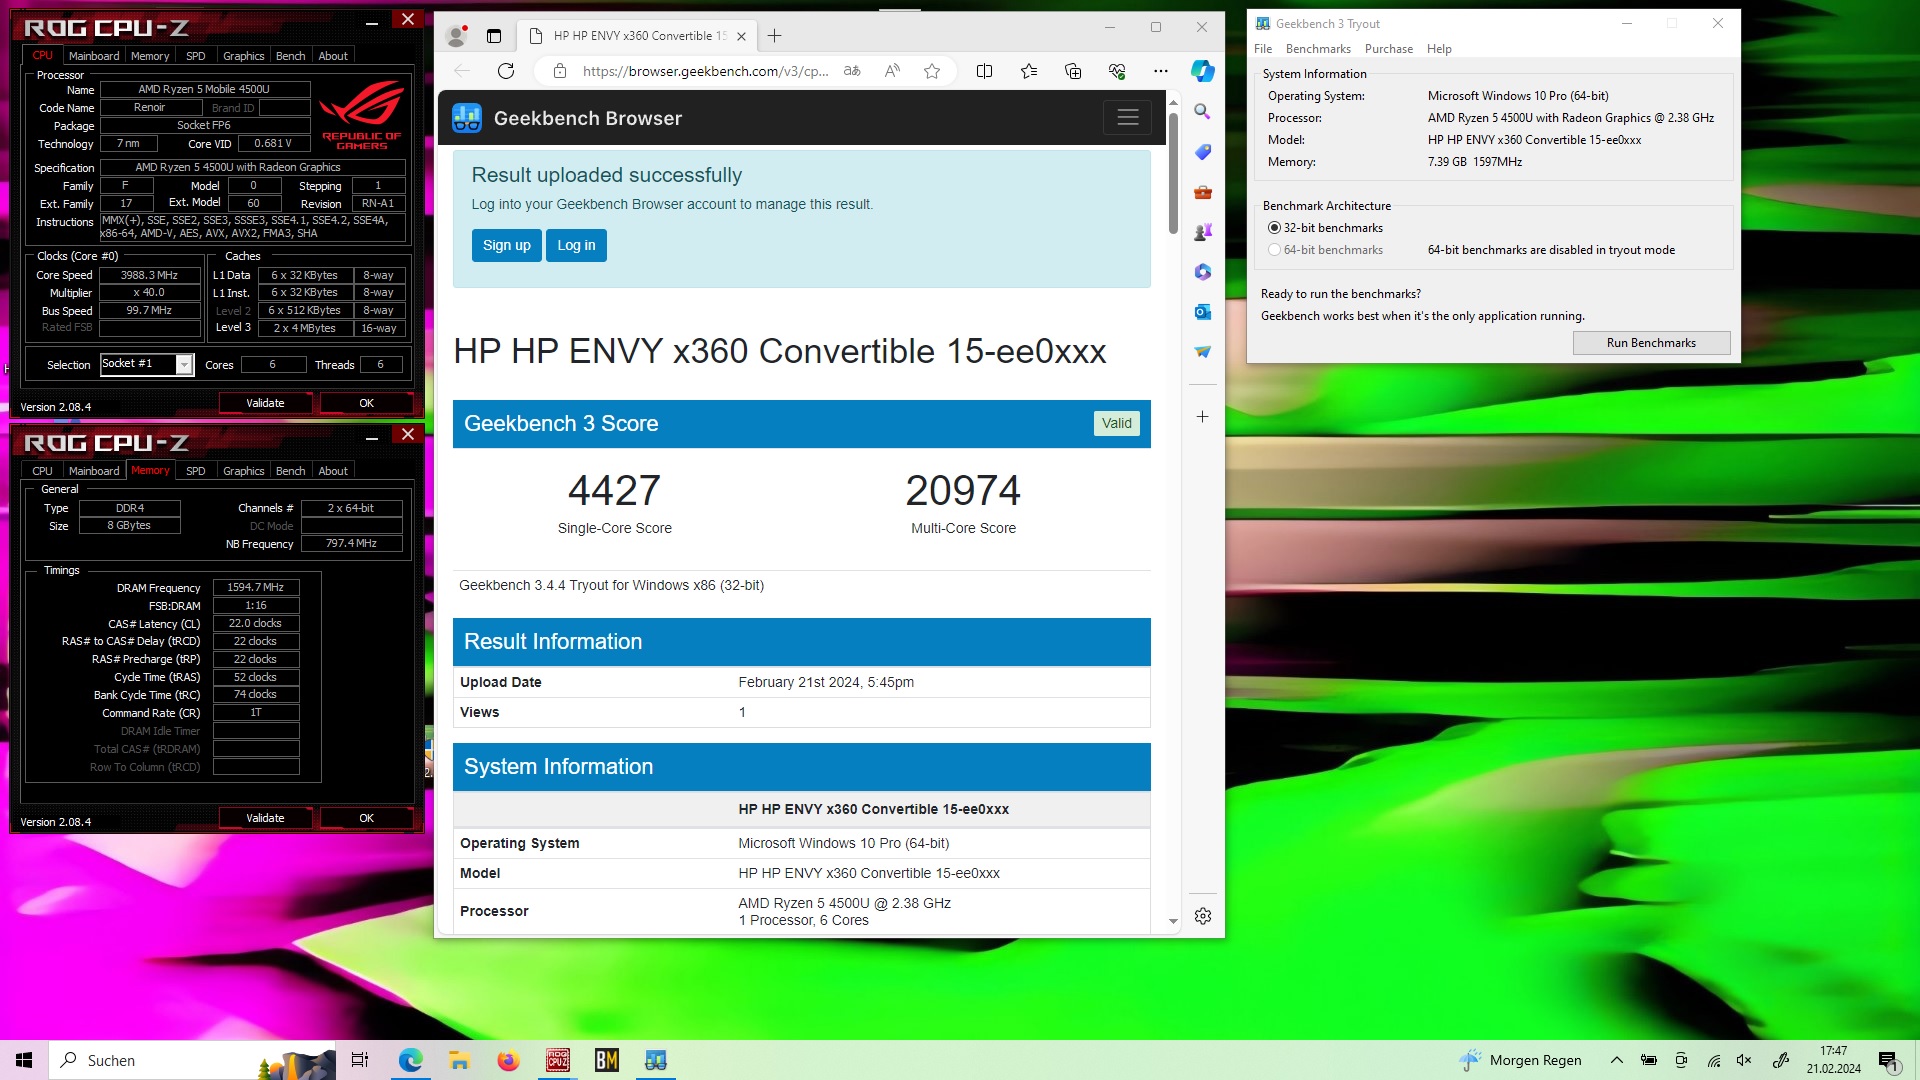The image size is (1920, 1080).
Task: Refresh the Geekbench browser page
Action: [x=506, y=71]
